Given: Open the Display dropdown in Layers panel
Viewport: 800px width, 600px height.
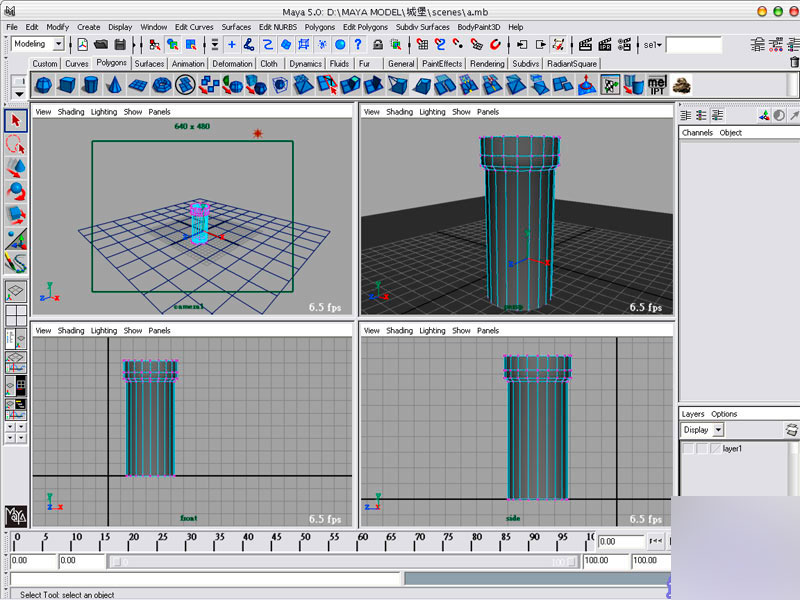Looking at the screenshot, I should [717, 430].
